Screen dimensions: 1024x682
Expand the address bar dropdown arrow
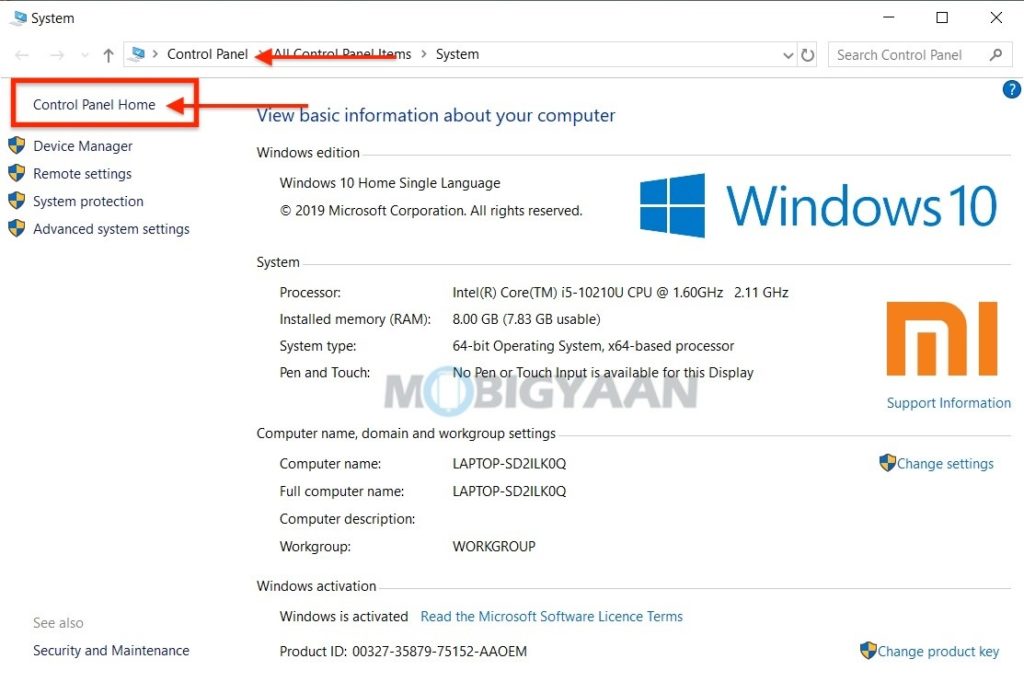point(789,54)
